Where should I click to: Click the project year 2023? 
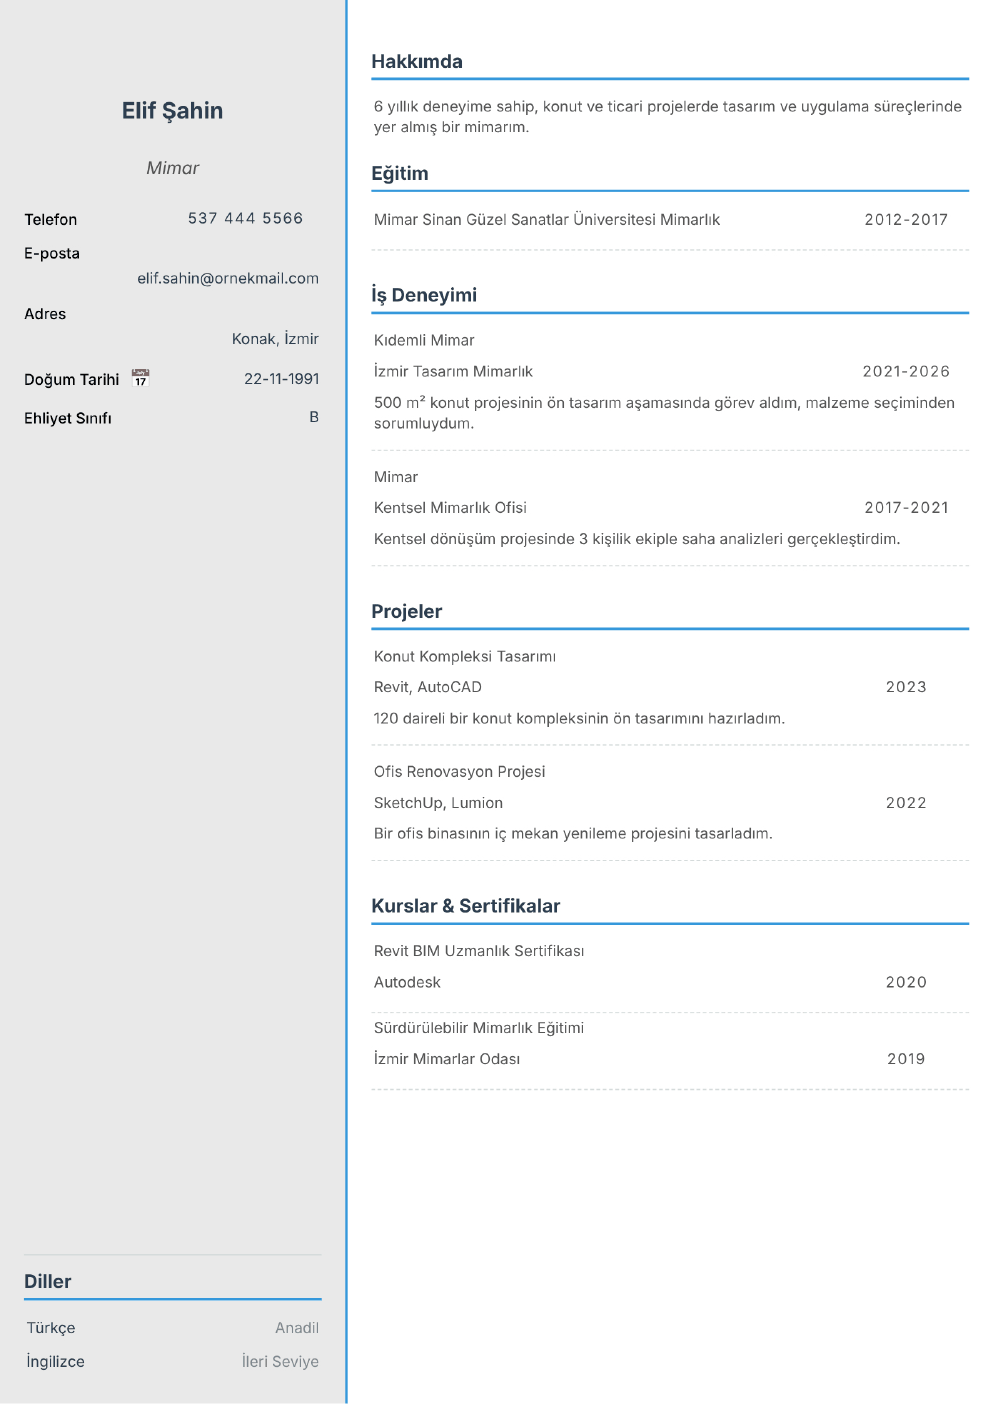pos(906,687)
